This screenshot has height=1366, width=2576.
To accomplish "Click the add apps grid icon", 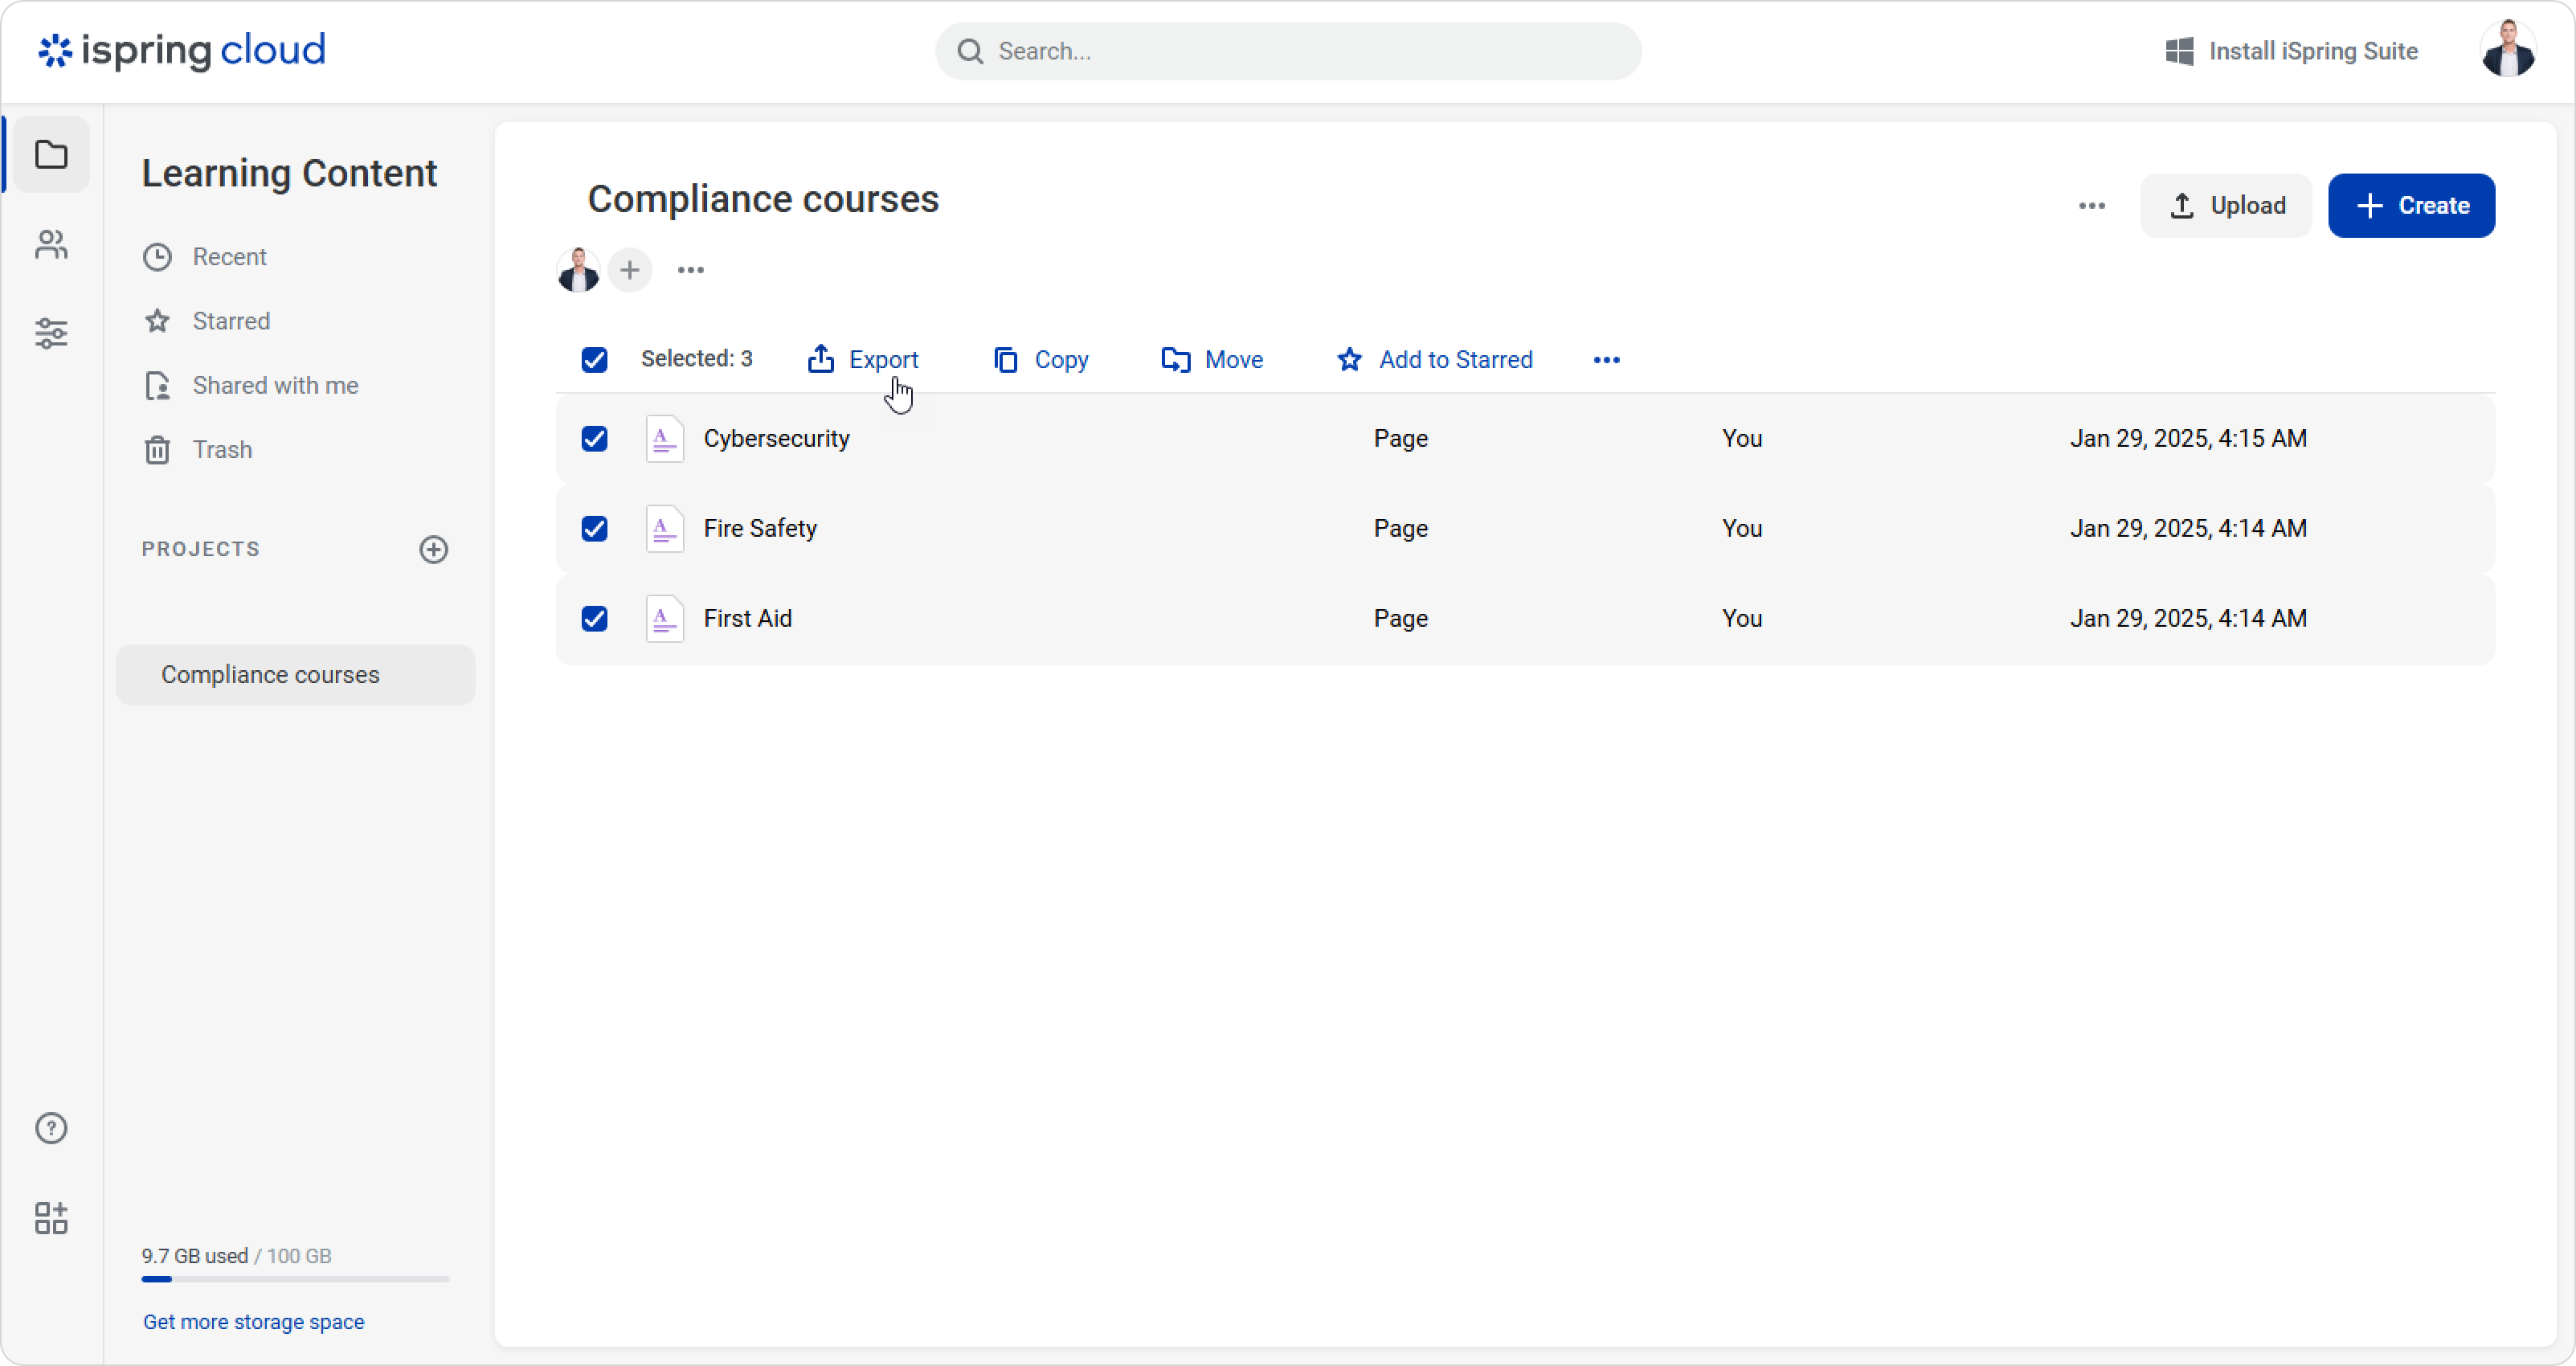I will (x=51, y=1217).
